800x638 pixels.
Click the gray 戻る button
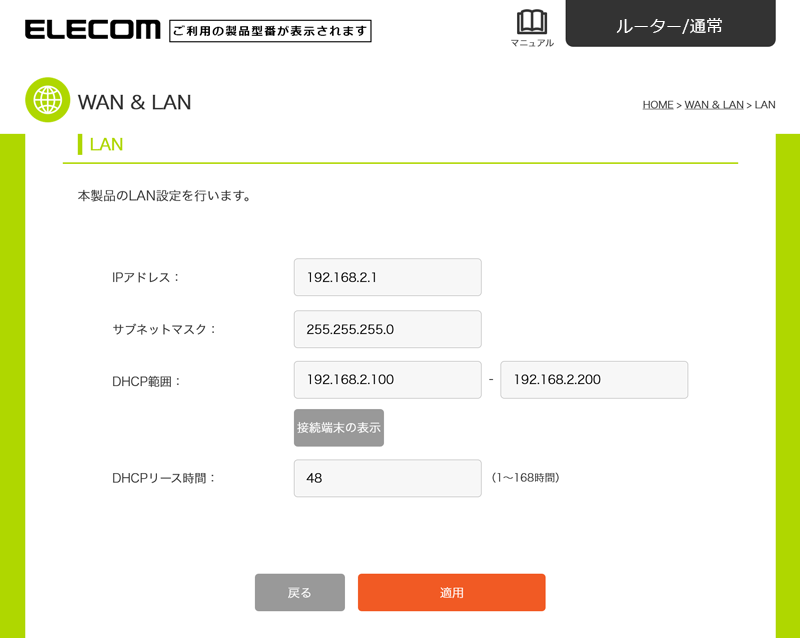(x=299, y=592)
